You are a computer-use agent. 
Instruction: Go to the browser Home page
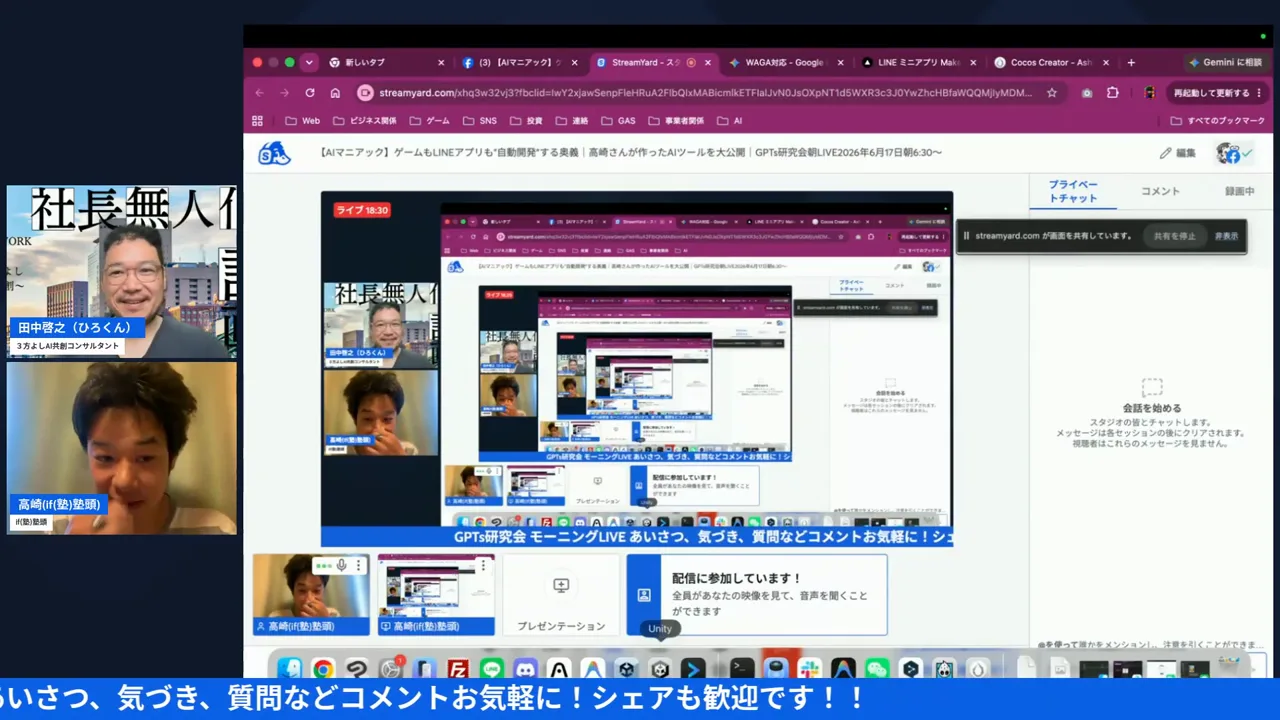335,93
